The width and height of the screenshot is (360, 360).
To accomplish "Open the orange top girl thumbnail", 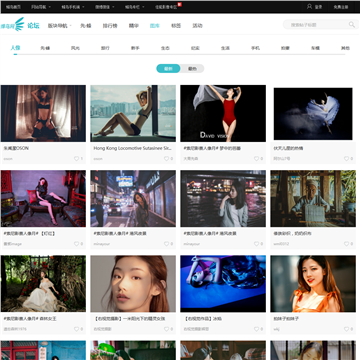I will point(313,284).
